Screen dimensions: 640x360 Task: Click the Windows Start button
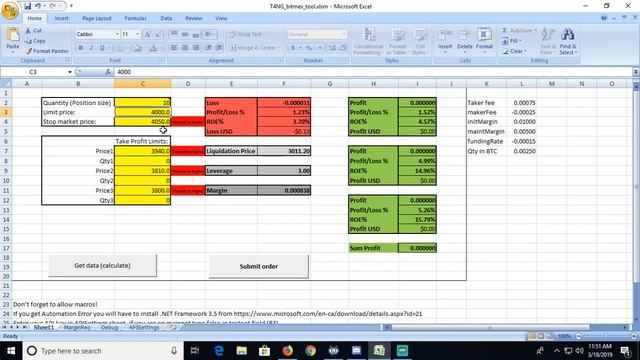point(11,351)
